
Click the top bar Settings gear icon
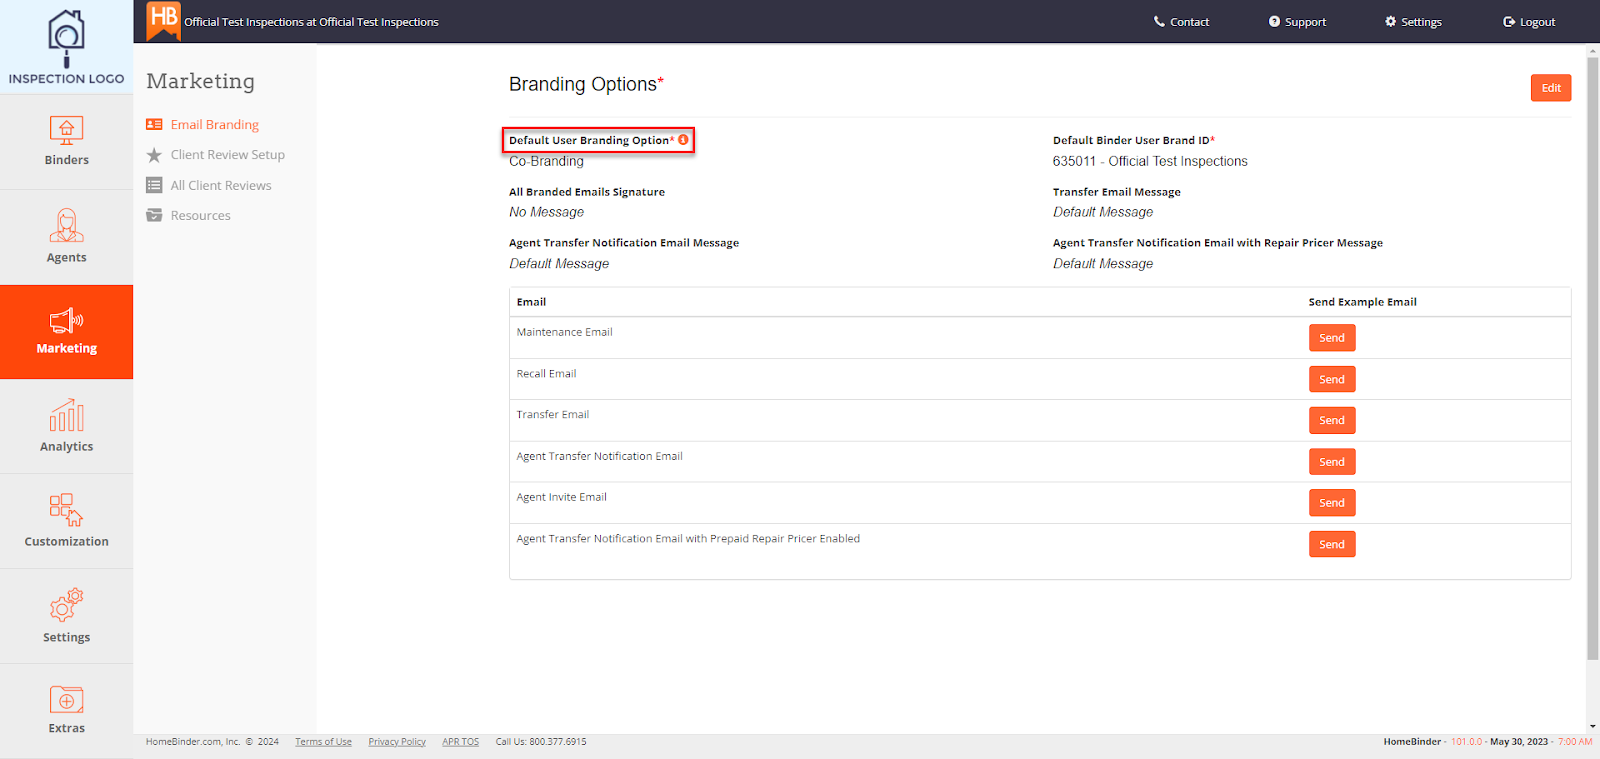[x=1390, y=21]
